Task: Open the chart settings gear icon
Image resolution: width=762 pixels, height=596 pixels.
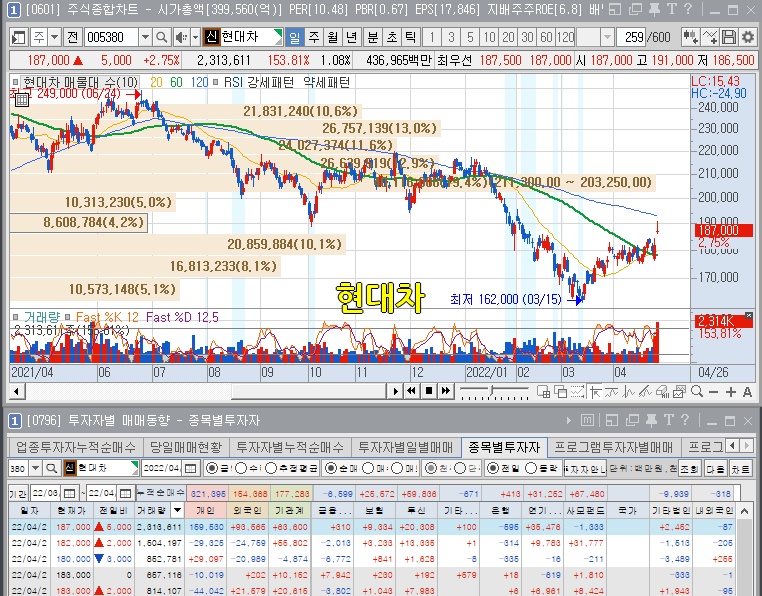Action: click(x=748, y=37)
